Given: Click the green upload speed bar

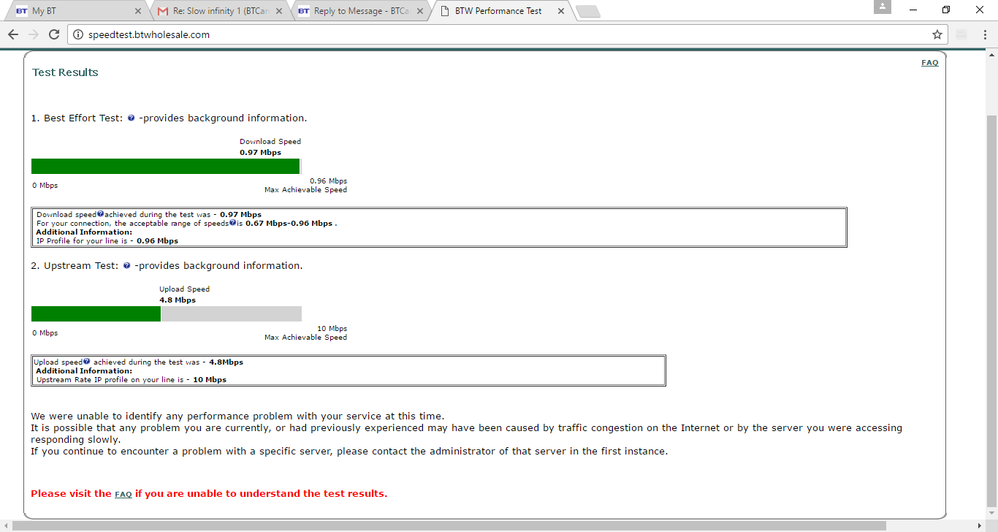Looking at the screenshot, I should 96,314.
